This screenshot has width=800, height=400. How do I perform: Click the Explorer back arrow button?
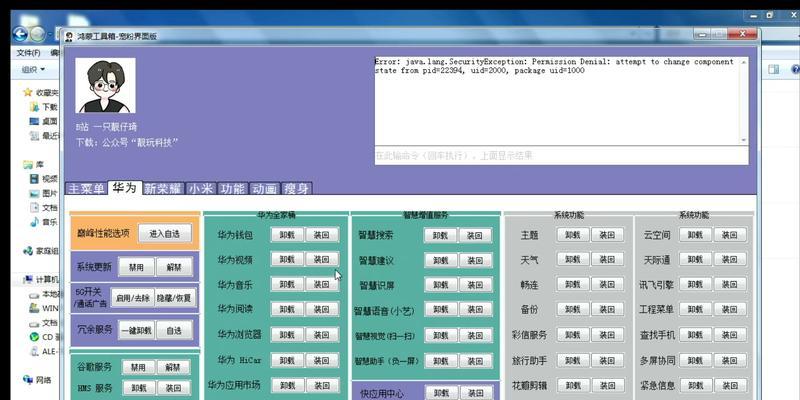pyautogui.click(x=20, y=34)
